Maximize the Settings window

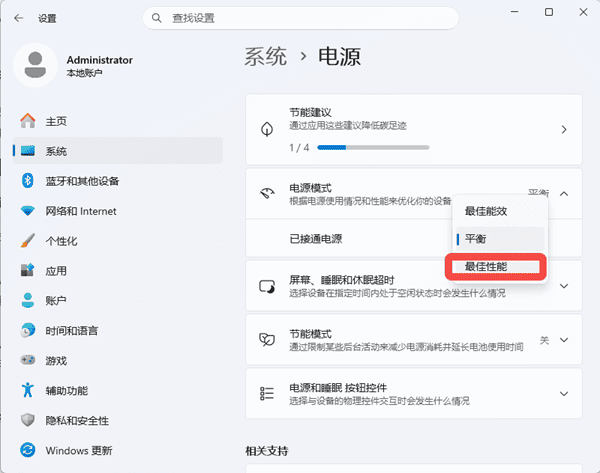pyautogui.click(x=549, y=12)
